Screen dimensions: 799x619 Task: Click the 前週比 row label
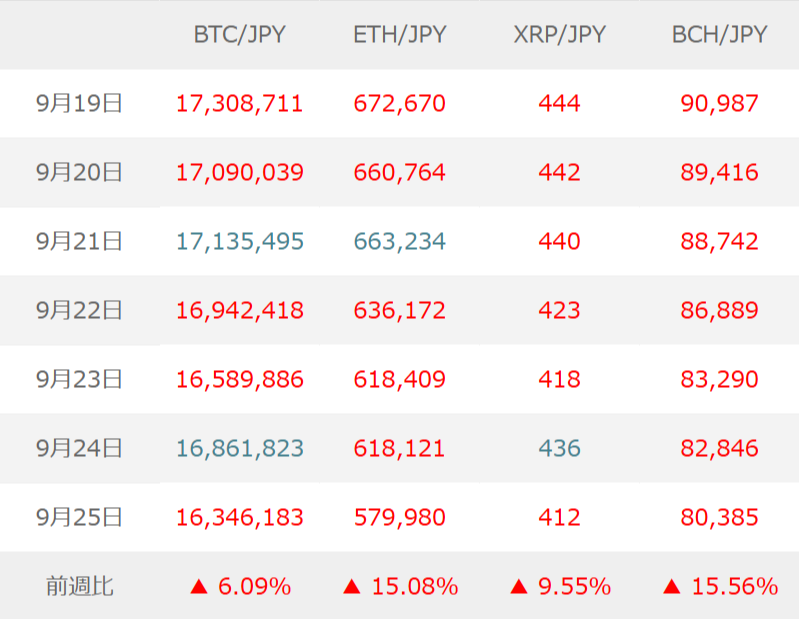click(x=79, y=586)
